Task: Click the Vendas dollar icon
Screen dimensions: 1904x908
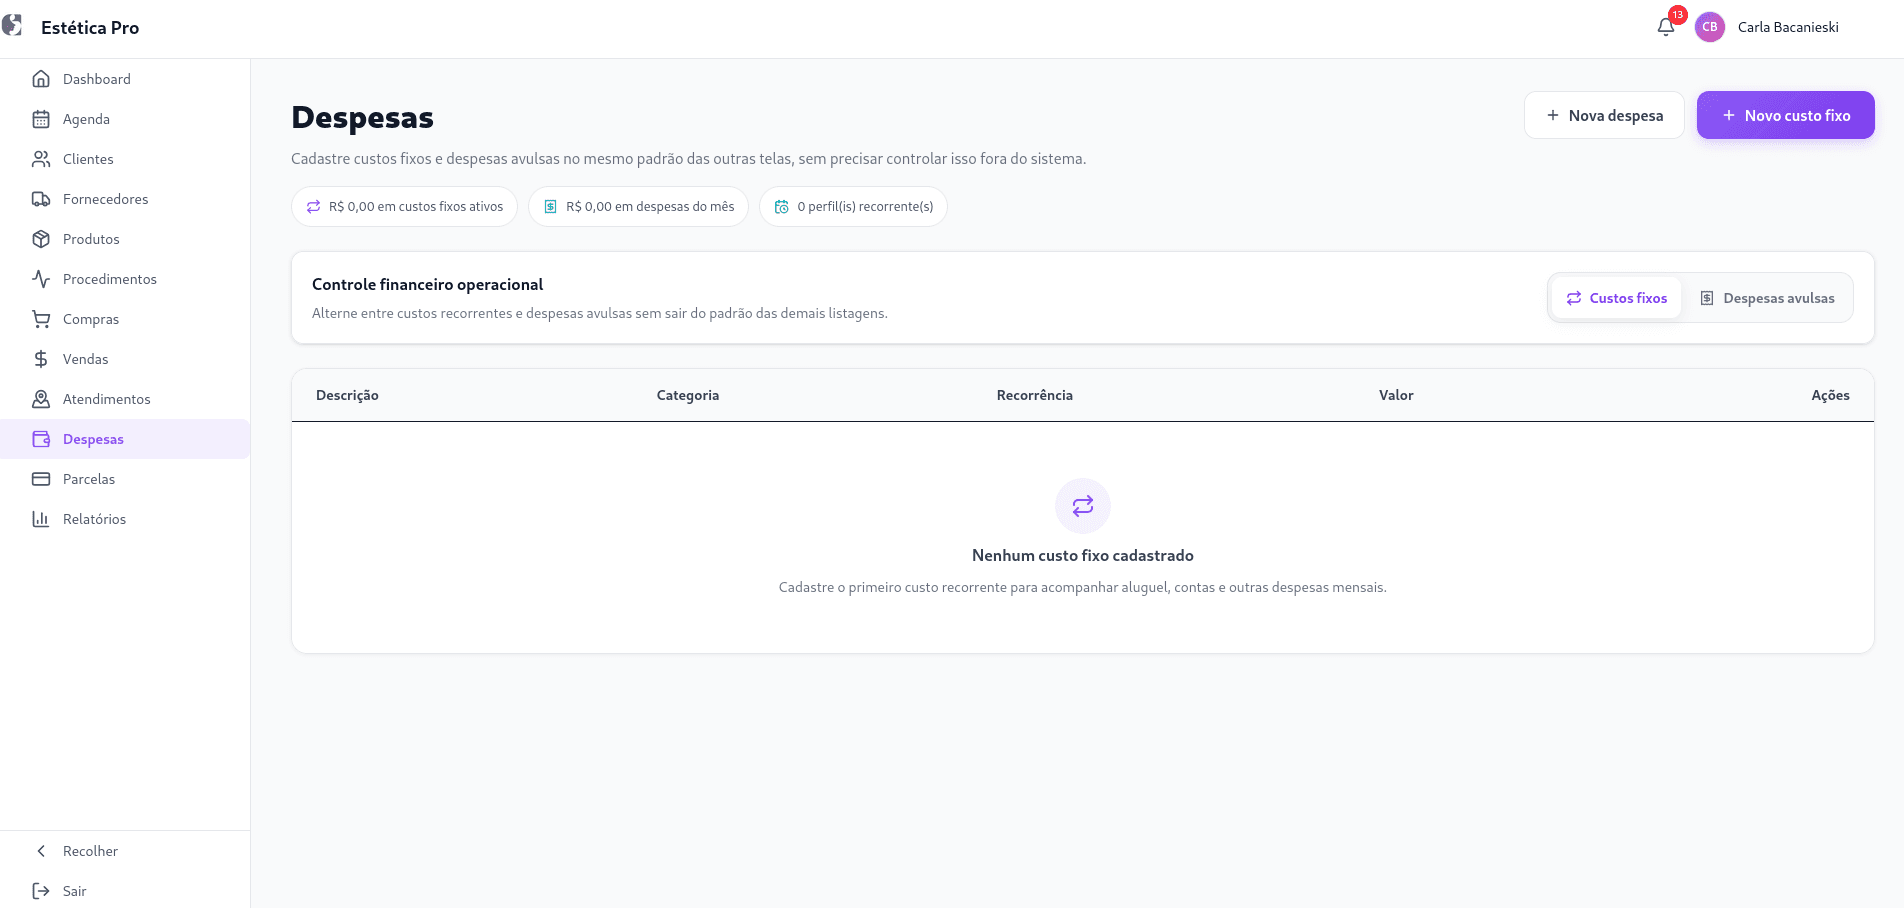Action: point(41,359)
